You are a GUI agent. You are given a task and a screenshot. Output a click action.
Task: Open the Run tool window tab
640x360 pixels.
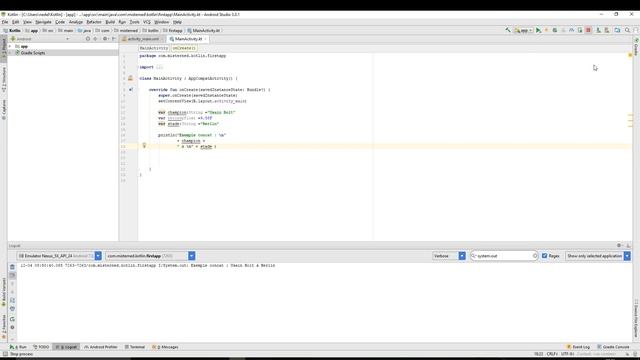(x=18, y=347)
